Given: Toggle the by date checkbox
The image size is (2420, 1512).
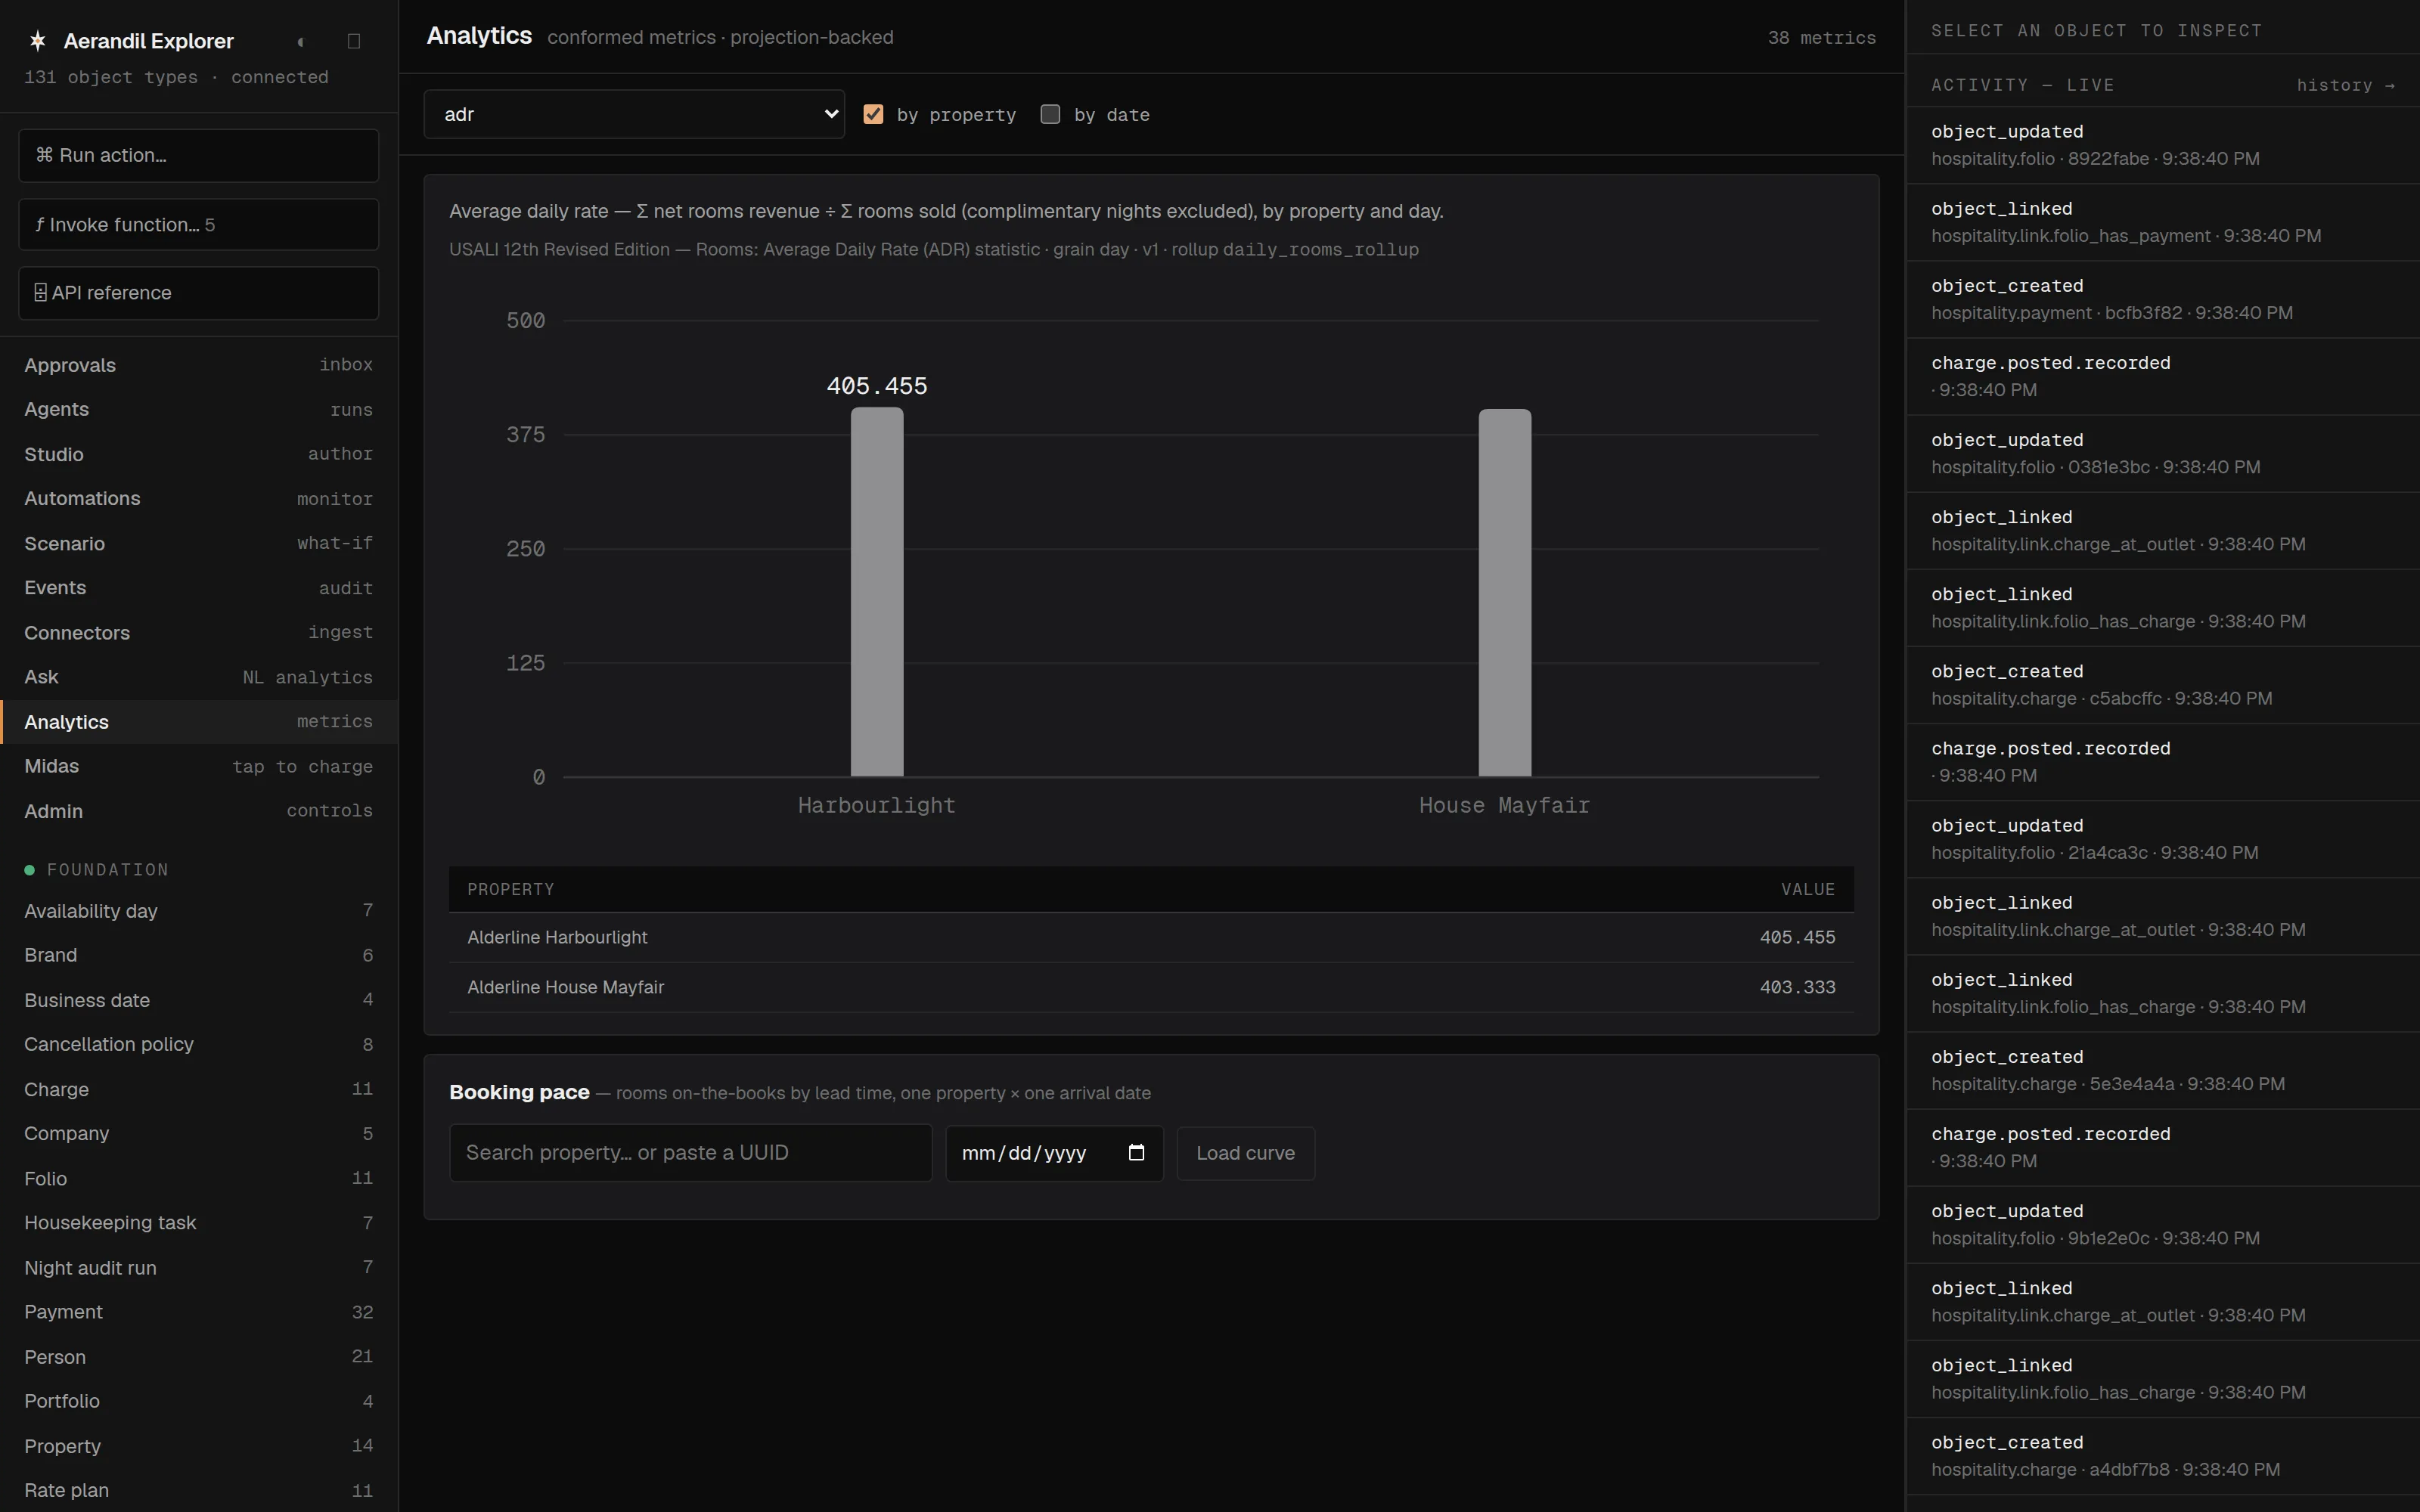Looking at the screenshot, I should tap(1050, 114).
